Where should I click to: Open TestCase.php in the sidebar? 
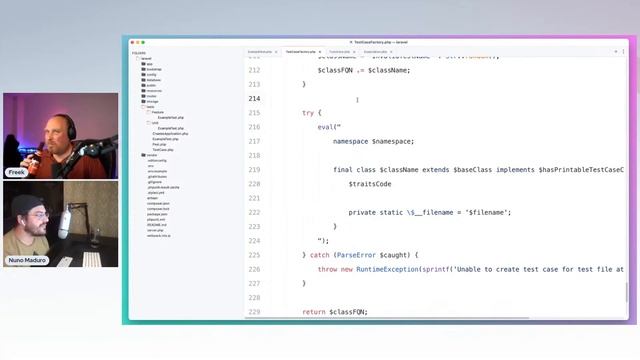pyautogui.click(x=163, y=150)
